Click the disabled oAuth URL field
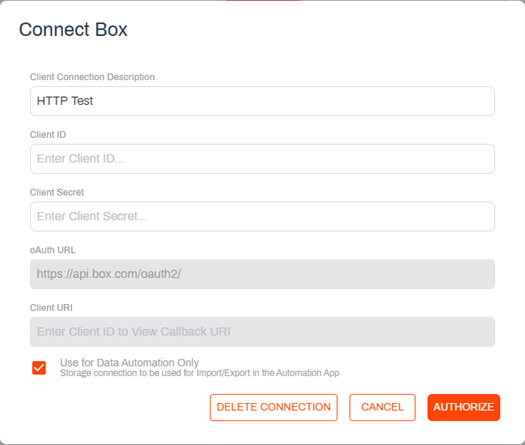The height and width of the screenshot is (445, 525). [262, 274]
